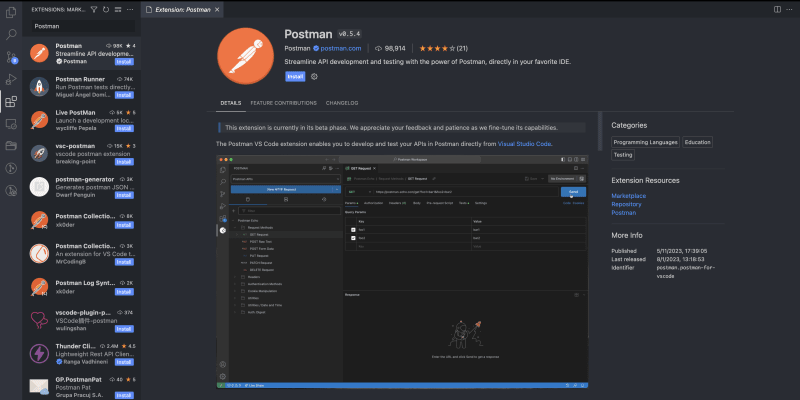The width and height of the screenshot is (800, 400).
Task: Select the Postman Runner list entry title
Action: point(80,79)
